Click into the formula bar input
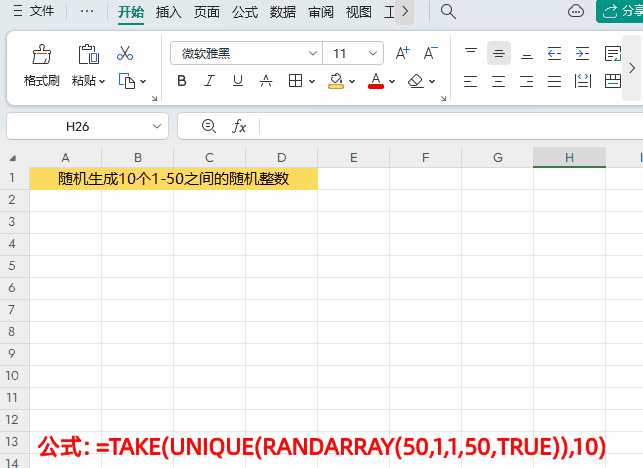 tap(451, 126)
